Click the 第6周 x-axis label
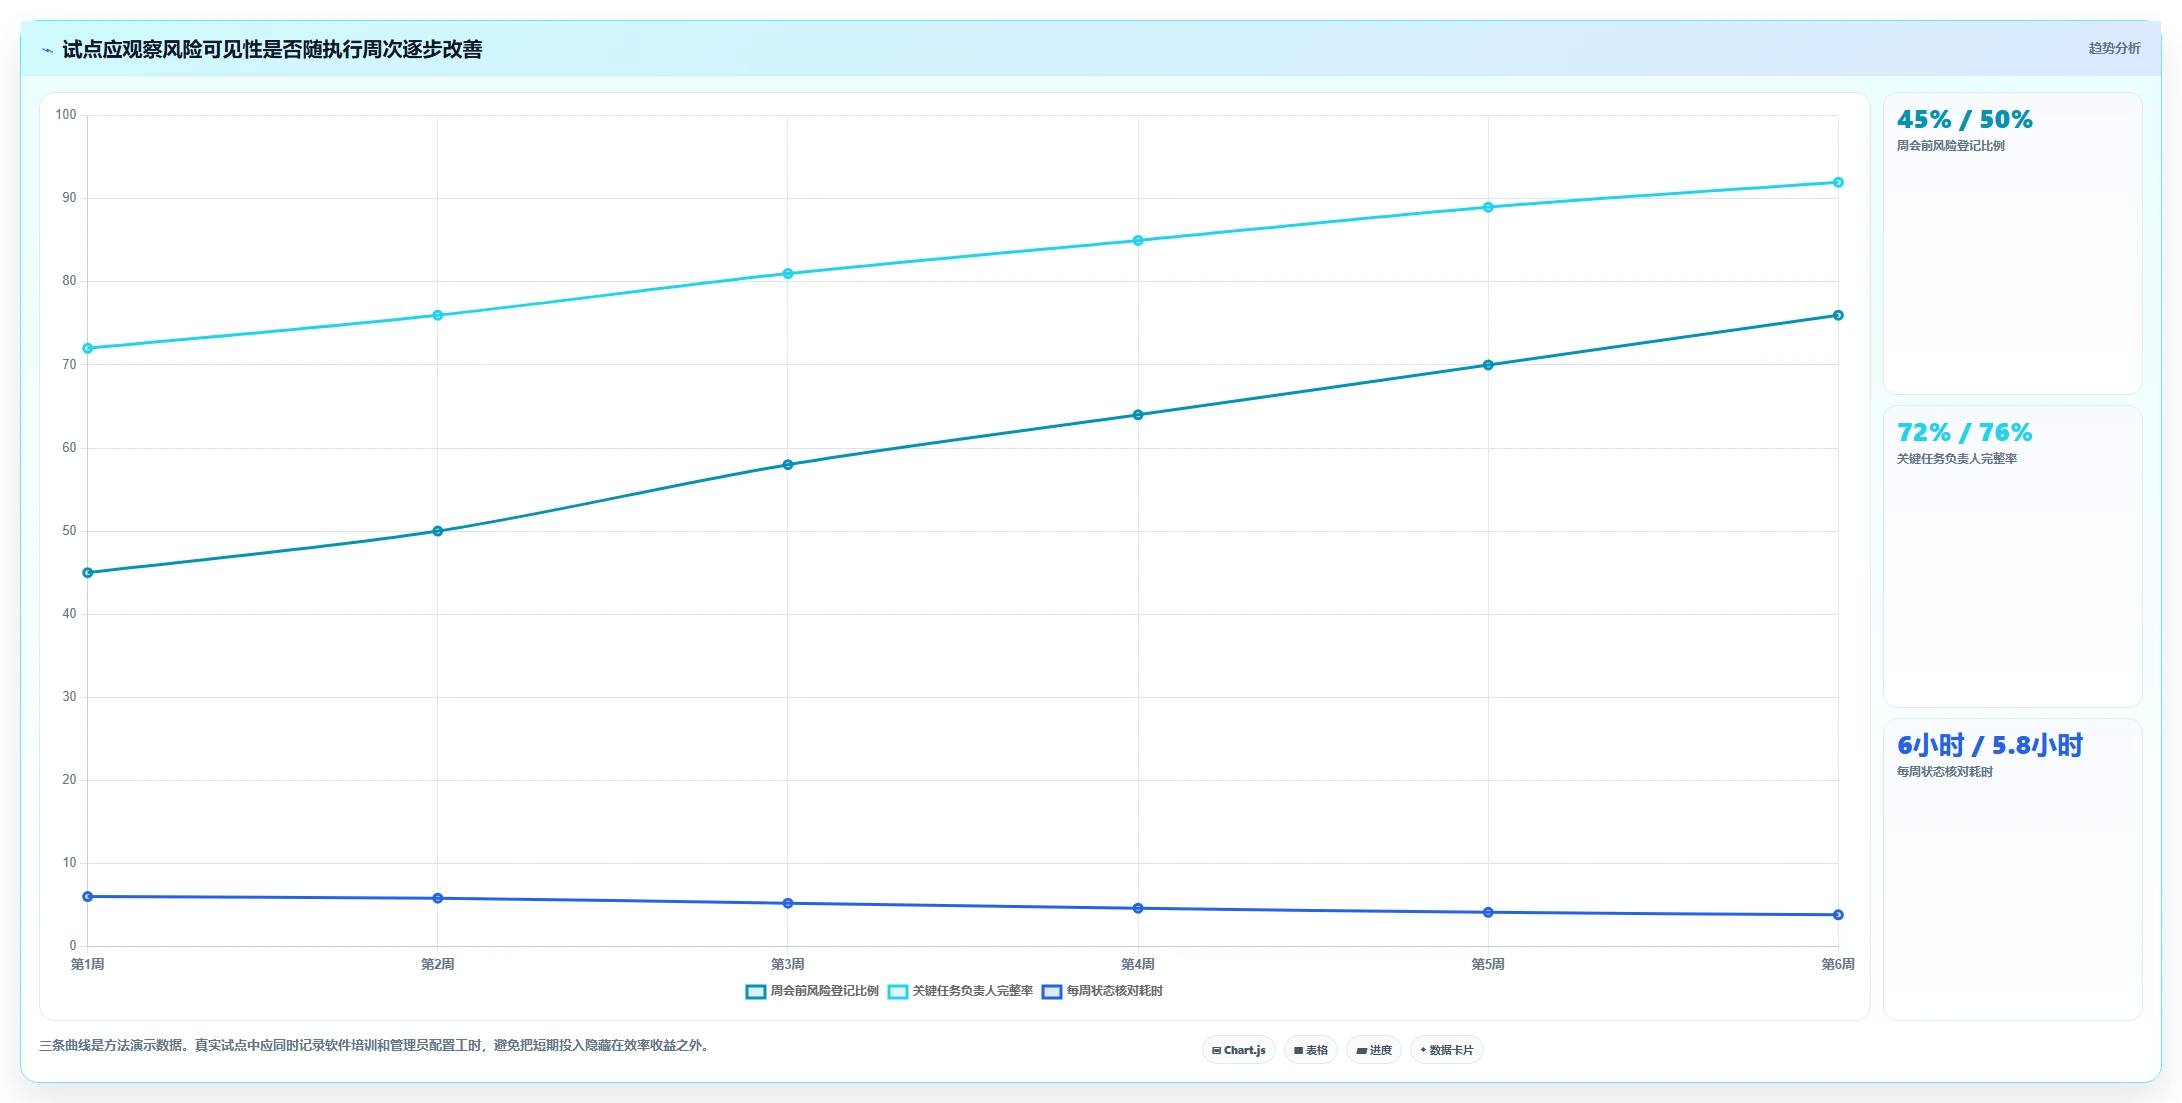2182x1103 pixels. tap(1838, 964)
